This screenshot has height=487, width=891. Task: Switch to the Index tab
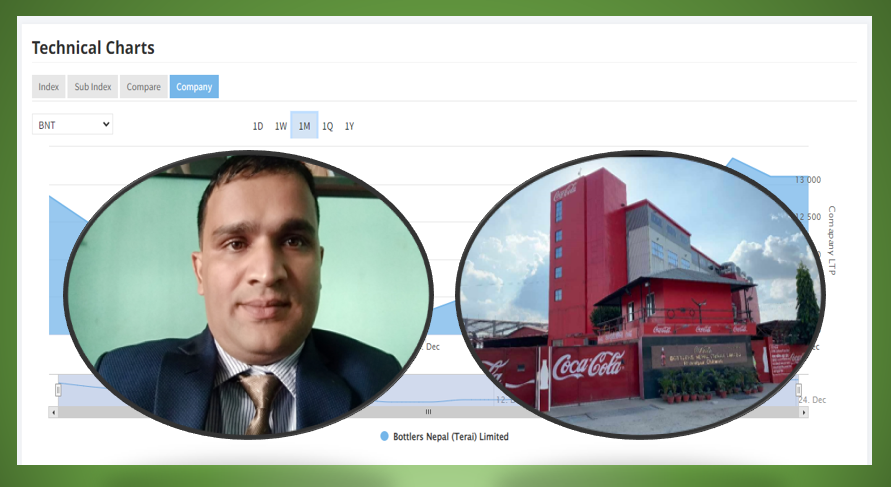(x=48, y=87)
